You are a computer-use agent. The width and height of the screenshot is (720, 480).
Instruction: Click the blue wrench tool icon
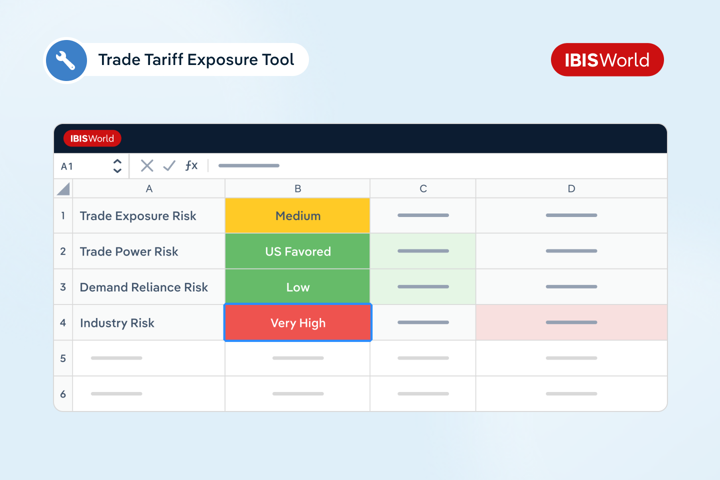[x=66, y=60]
